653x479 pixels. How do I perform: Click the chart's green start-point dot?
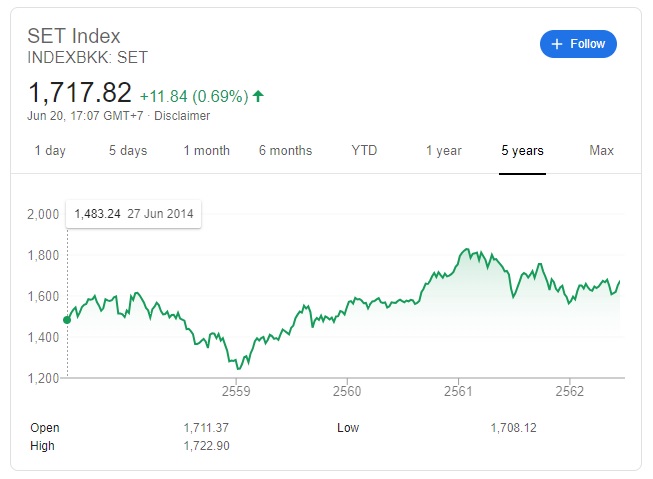(67, 320)
